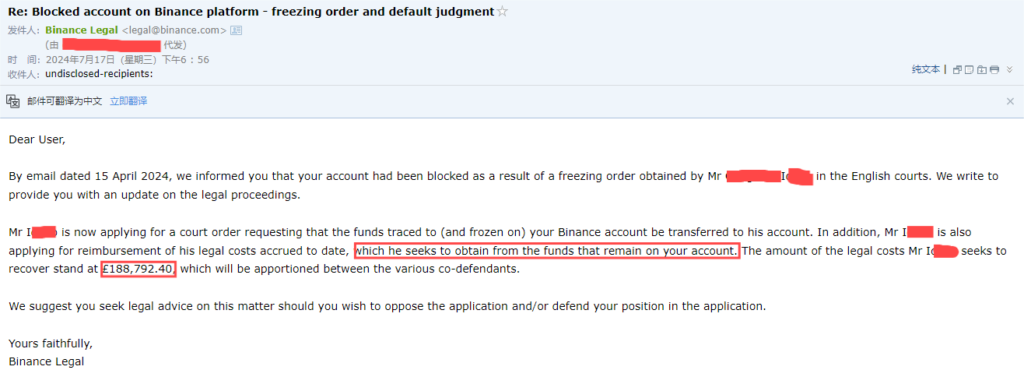Switch to 纯文本 plain text view
The width and height of the screenshot is (1024, 377).
coord(926,69)
